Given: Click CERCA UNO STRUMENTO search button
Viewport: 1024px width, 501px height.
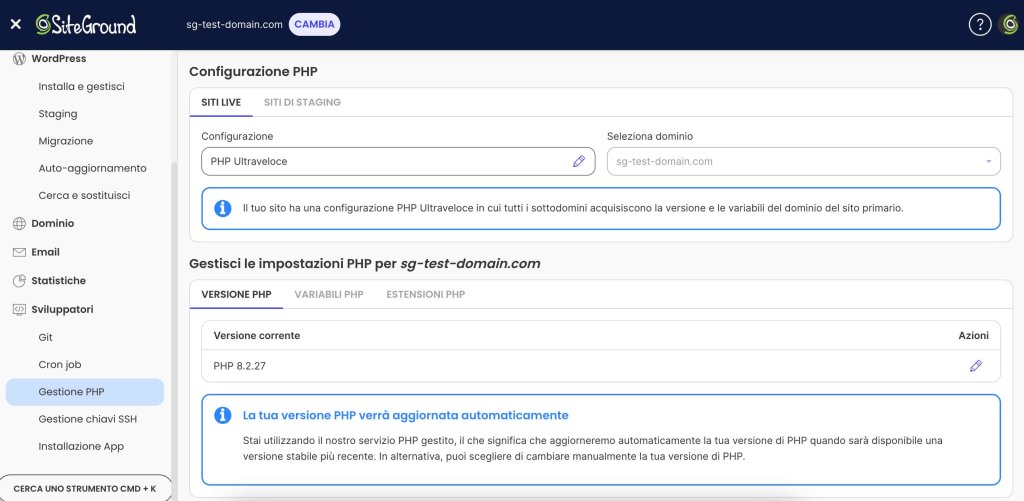Looking at the screenshot, I should coord(85,488).
